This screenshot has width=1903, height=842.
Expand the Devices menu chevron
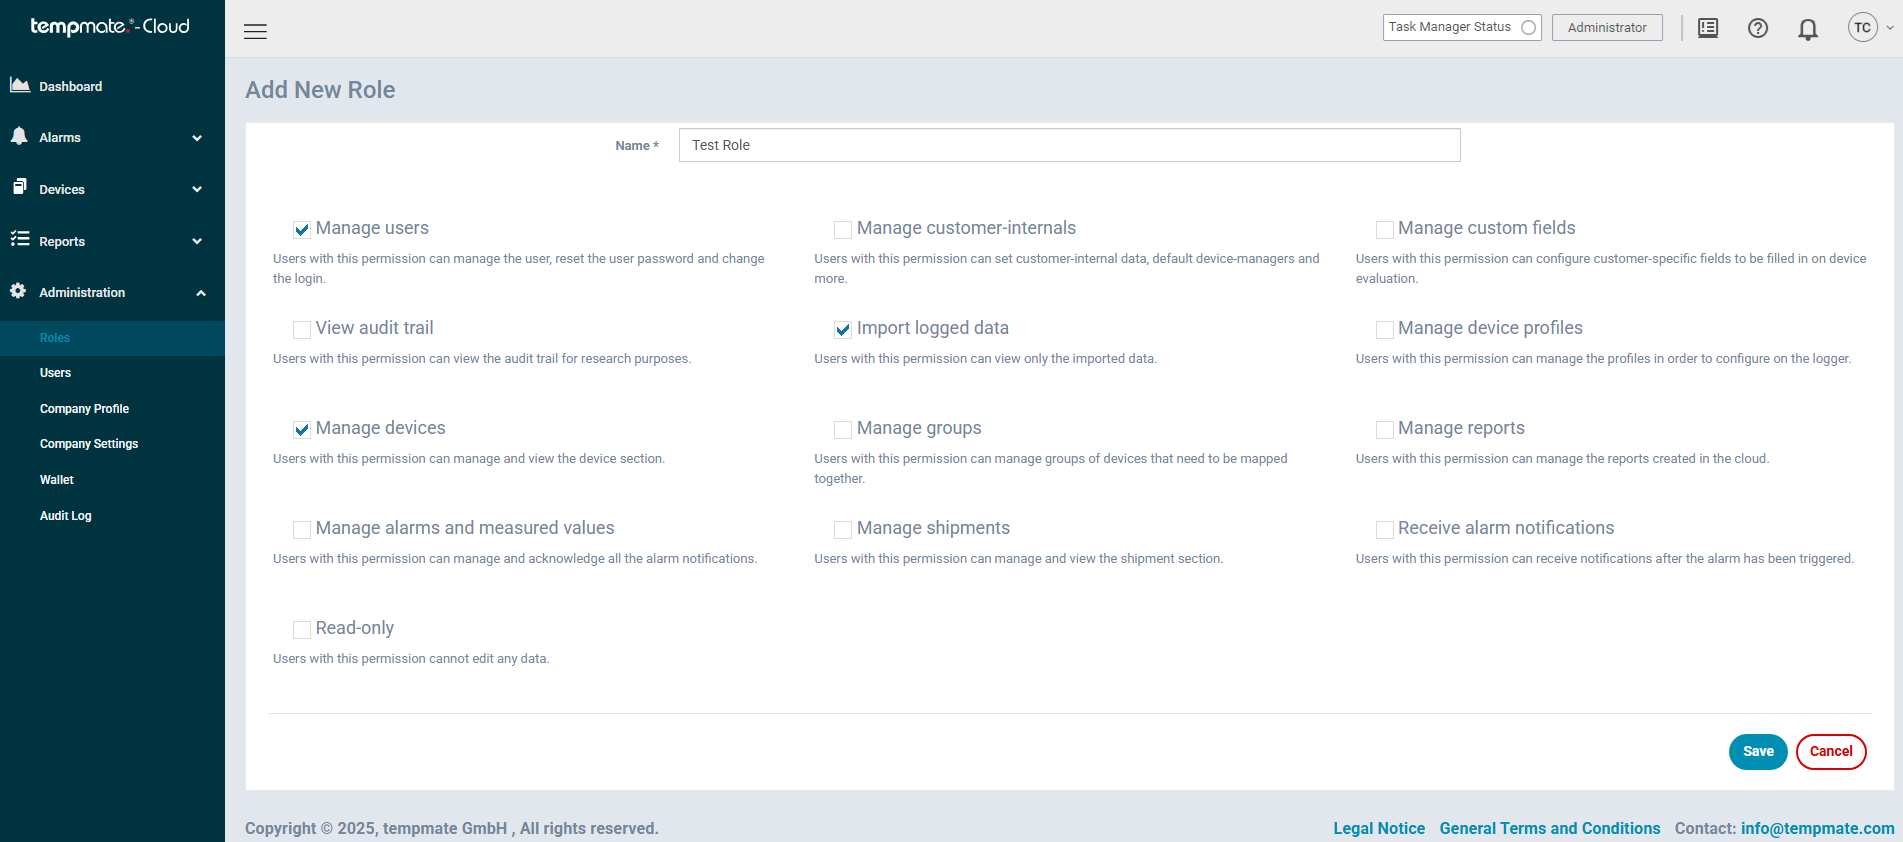click(197, 189)
